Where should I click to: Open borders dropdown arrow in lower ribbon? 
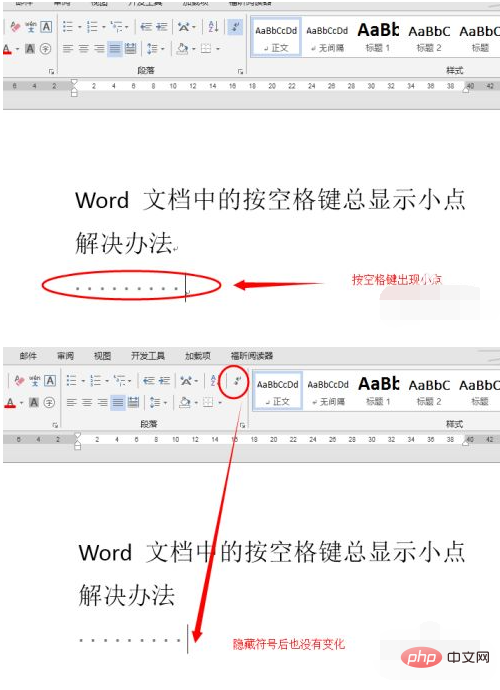[x=220, y=402]
